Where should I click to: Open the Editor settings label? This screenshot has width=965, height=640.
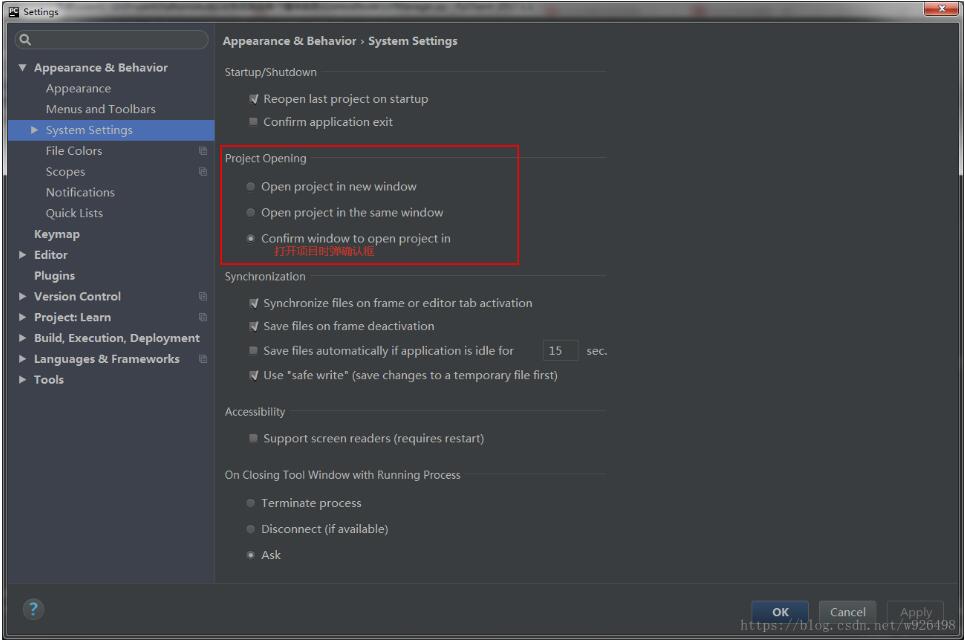click(50, 255)
